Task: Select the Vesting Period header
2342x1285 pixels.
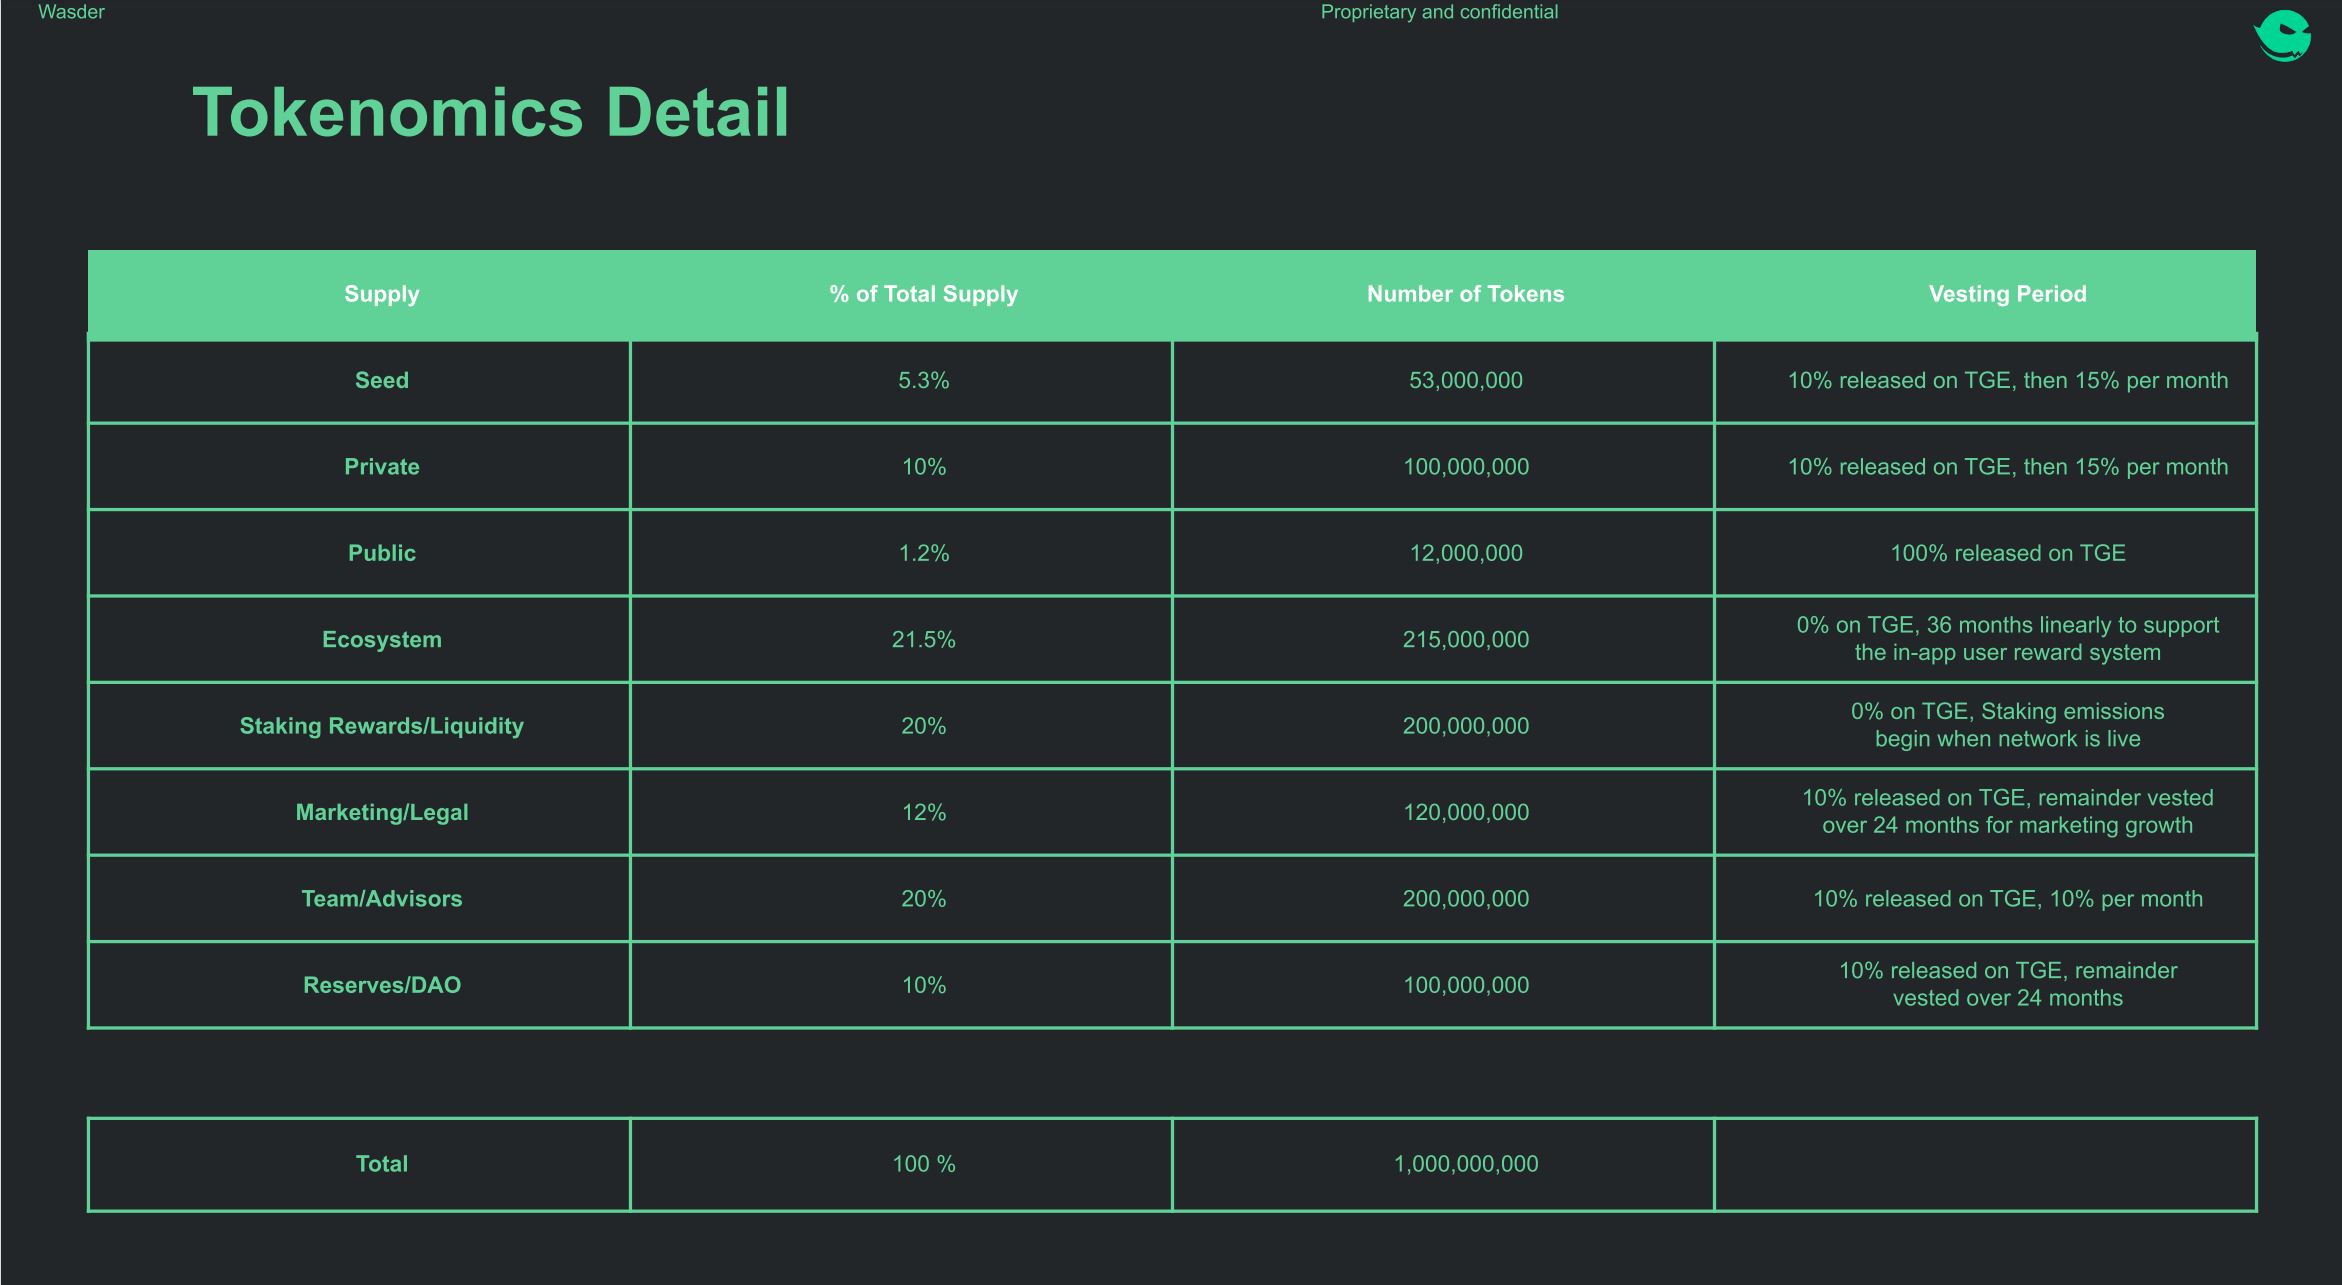Action: pos(2008,294)
